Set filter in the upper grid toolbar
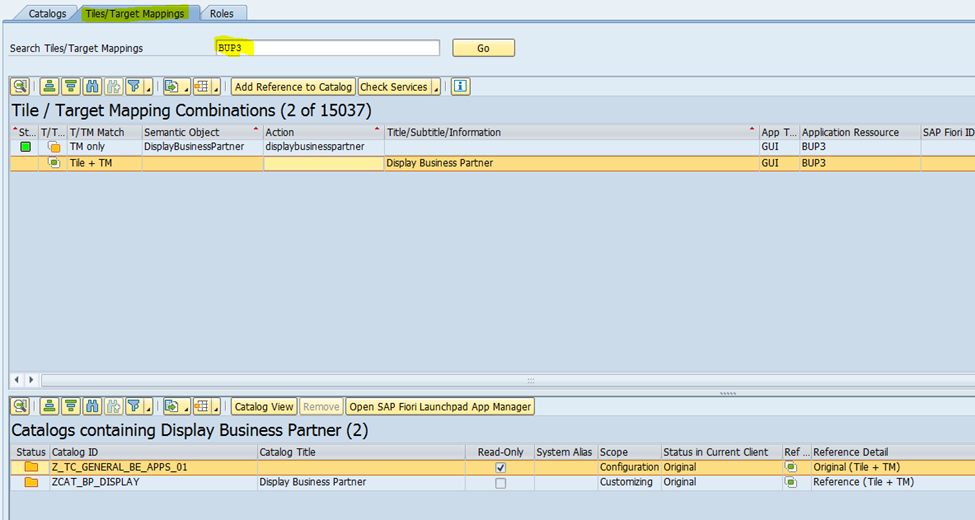Image resolution: width=975 pixels, height=520 pixels. (134, 86)
